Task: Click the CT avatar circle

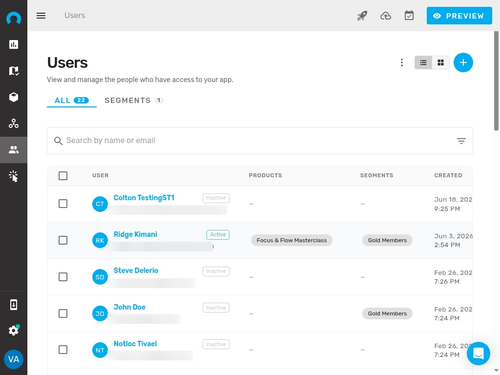Action: click(100, 204)
